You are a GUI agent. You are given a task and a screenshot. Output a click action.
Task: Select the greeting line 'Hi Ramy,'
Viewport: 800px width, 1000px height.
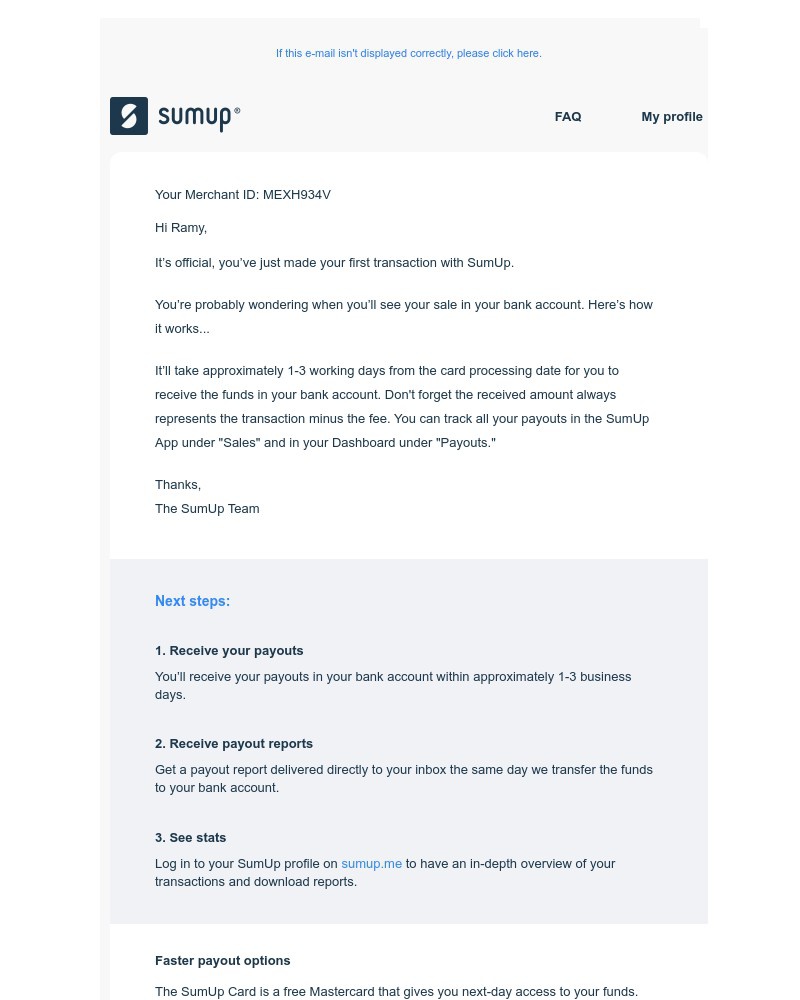(x=181, y=228)
